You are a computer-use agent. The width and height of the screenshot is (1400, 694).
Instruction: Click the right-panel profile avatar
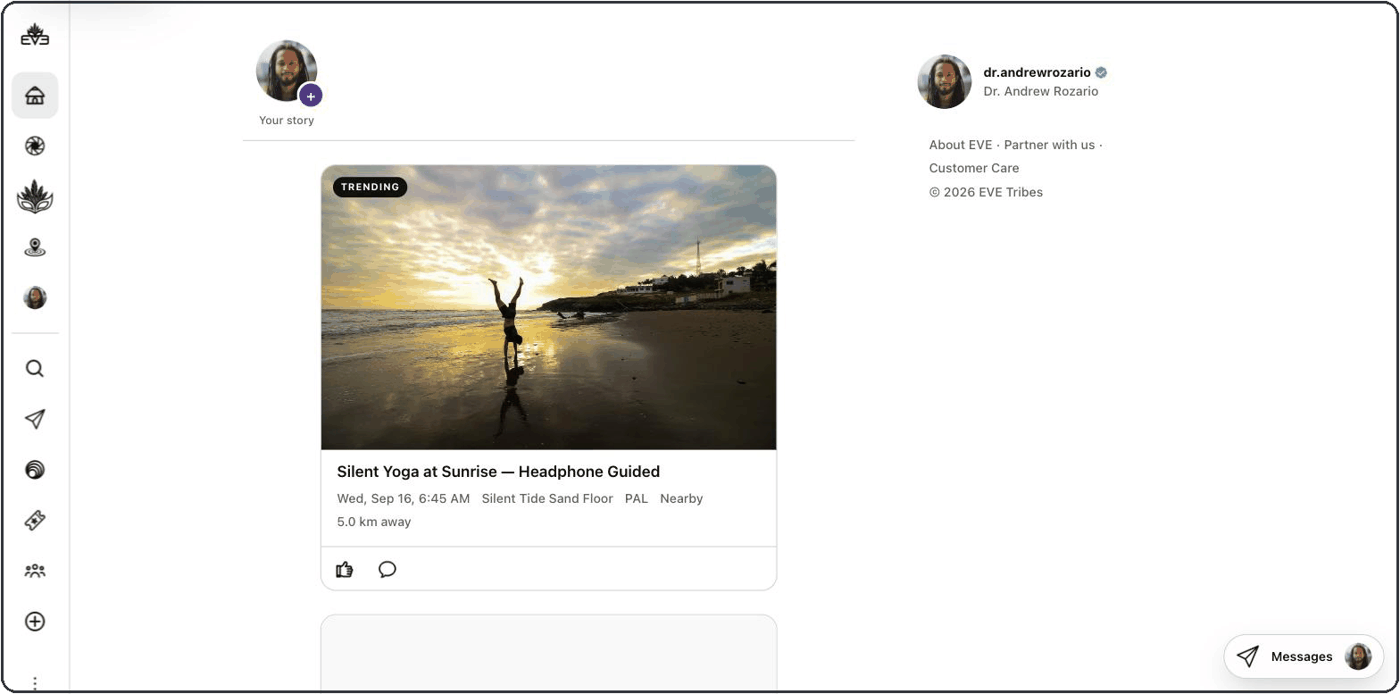click(945, 82)
